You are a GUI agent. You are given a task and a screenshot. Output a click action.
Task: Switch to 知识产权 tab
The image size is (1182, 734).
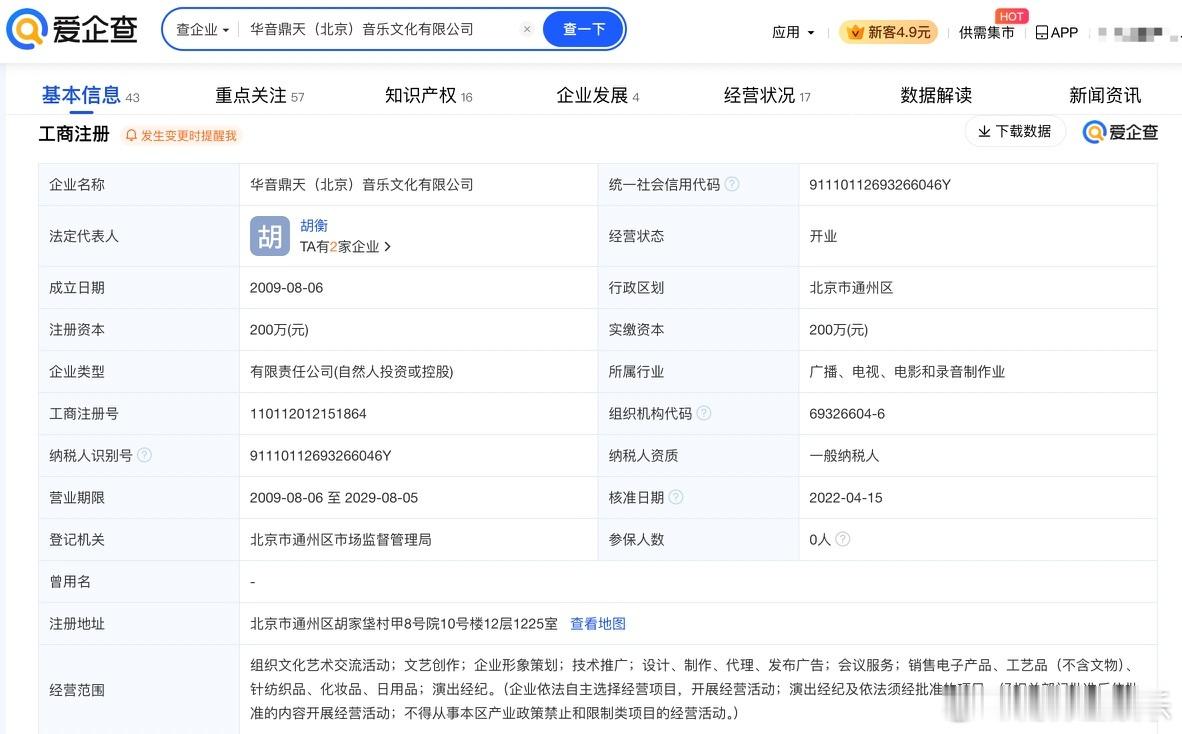pyautogui.click(x=428, y=95)
